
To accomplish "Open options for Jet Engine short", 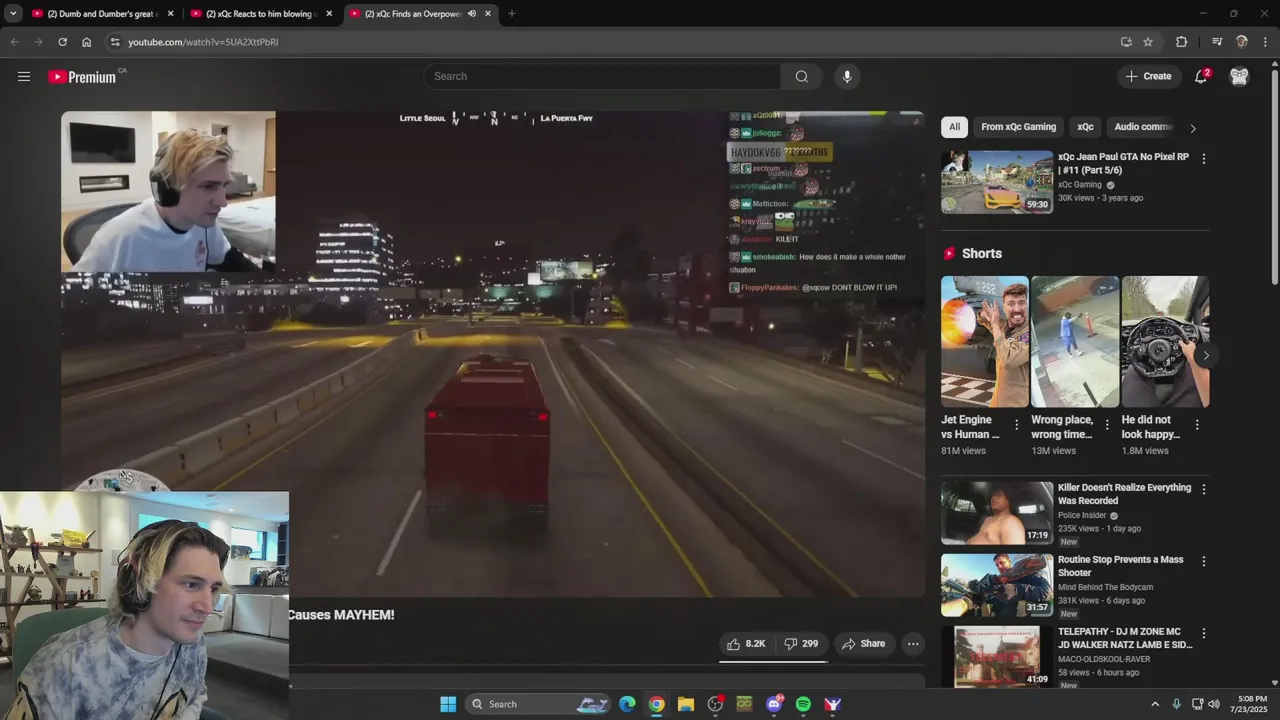I will click(1016, 425).
